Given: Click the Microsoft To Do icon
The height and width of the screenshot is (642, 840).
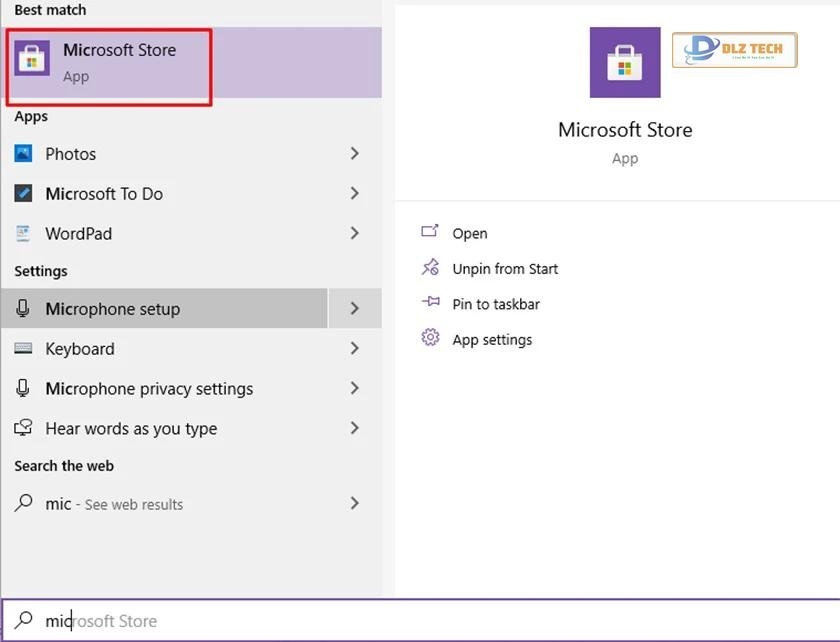Looking at the screenshot, I should pyautogui.click(x=23, y=193).
